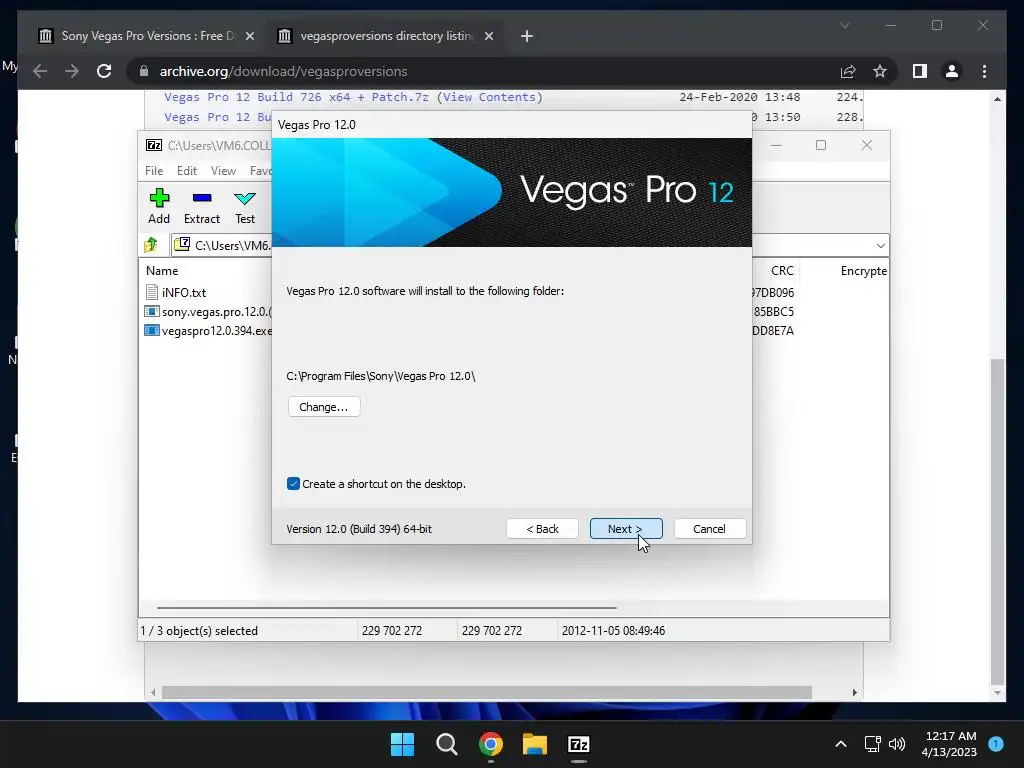The image size is (1024, 768).
Task: Click Chrome forward arrow
Action: point(72,71)
